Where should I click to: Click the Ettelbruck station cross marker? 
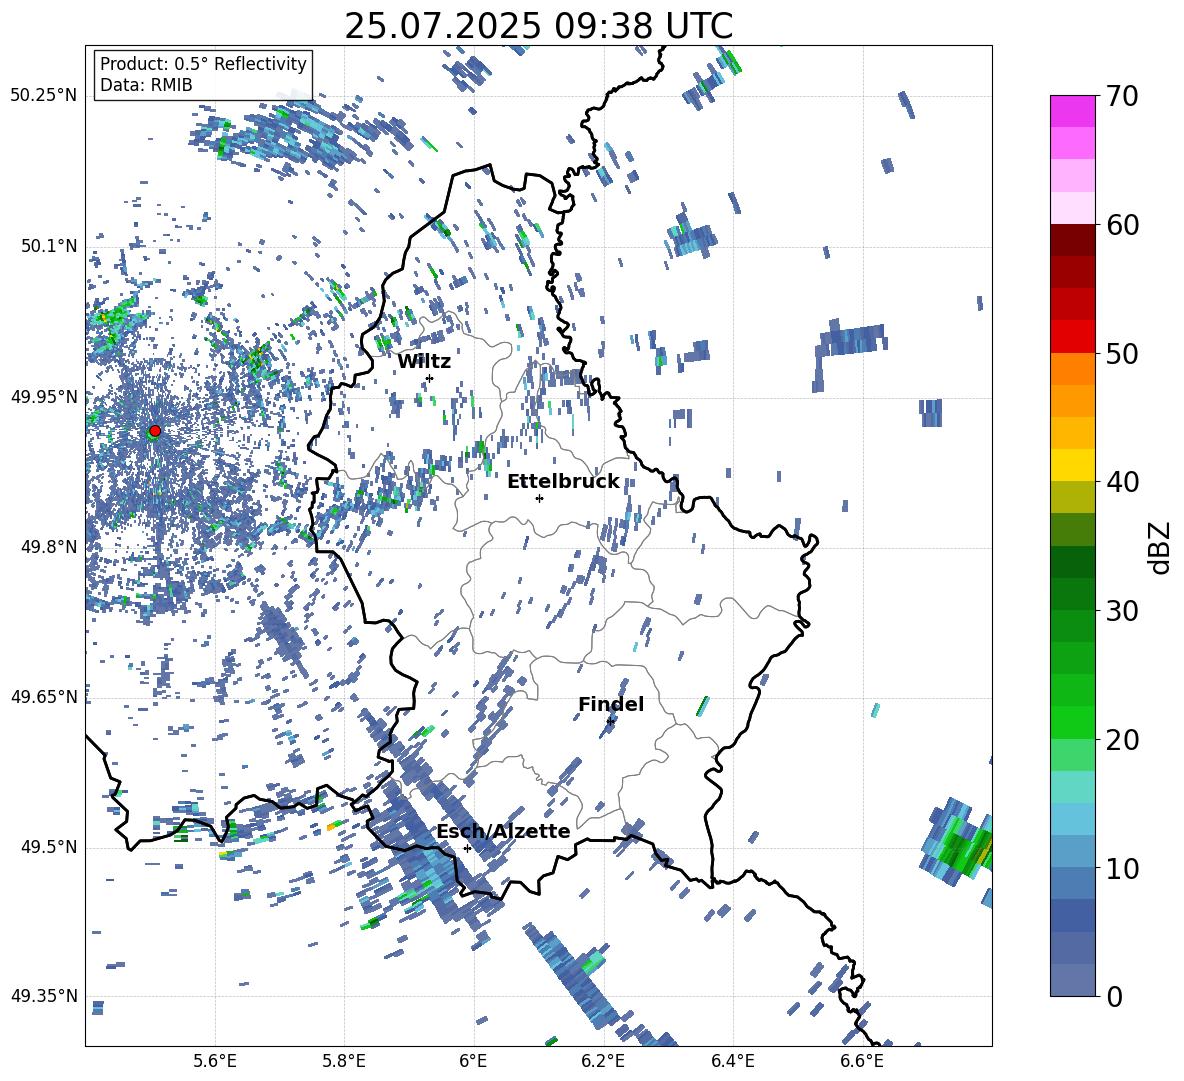(539, 498)
